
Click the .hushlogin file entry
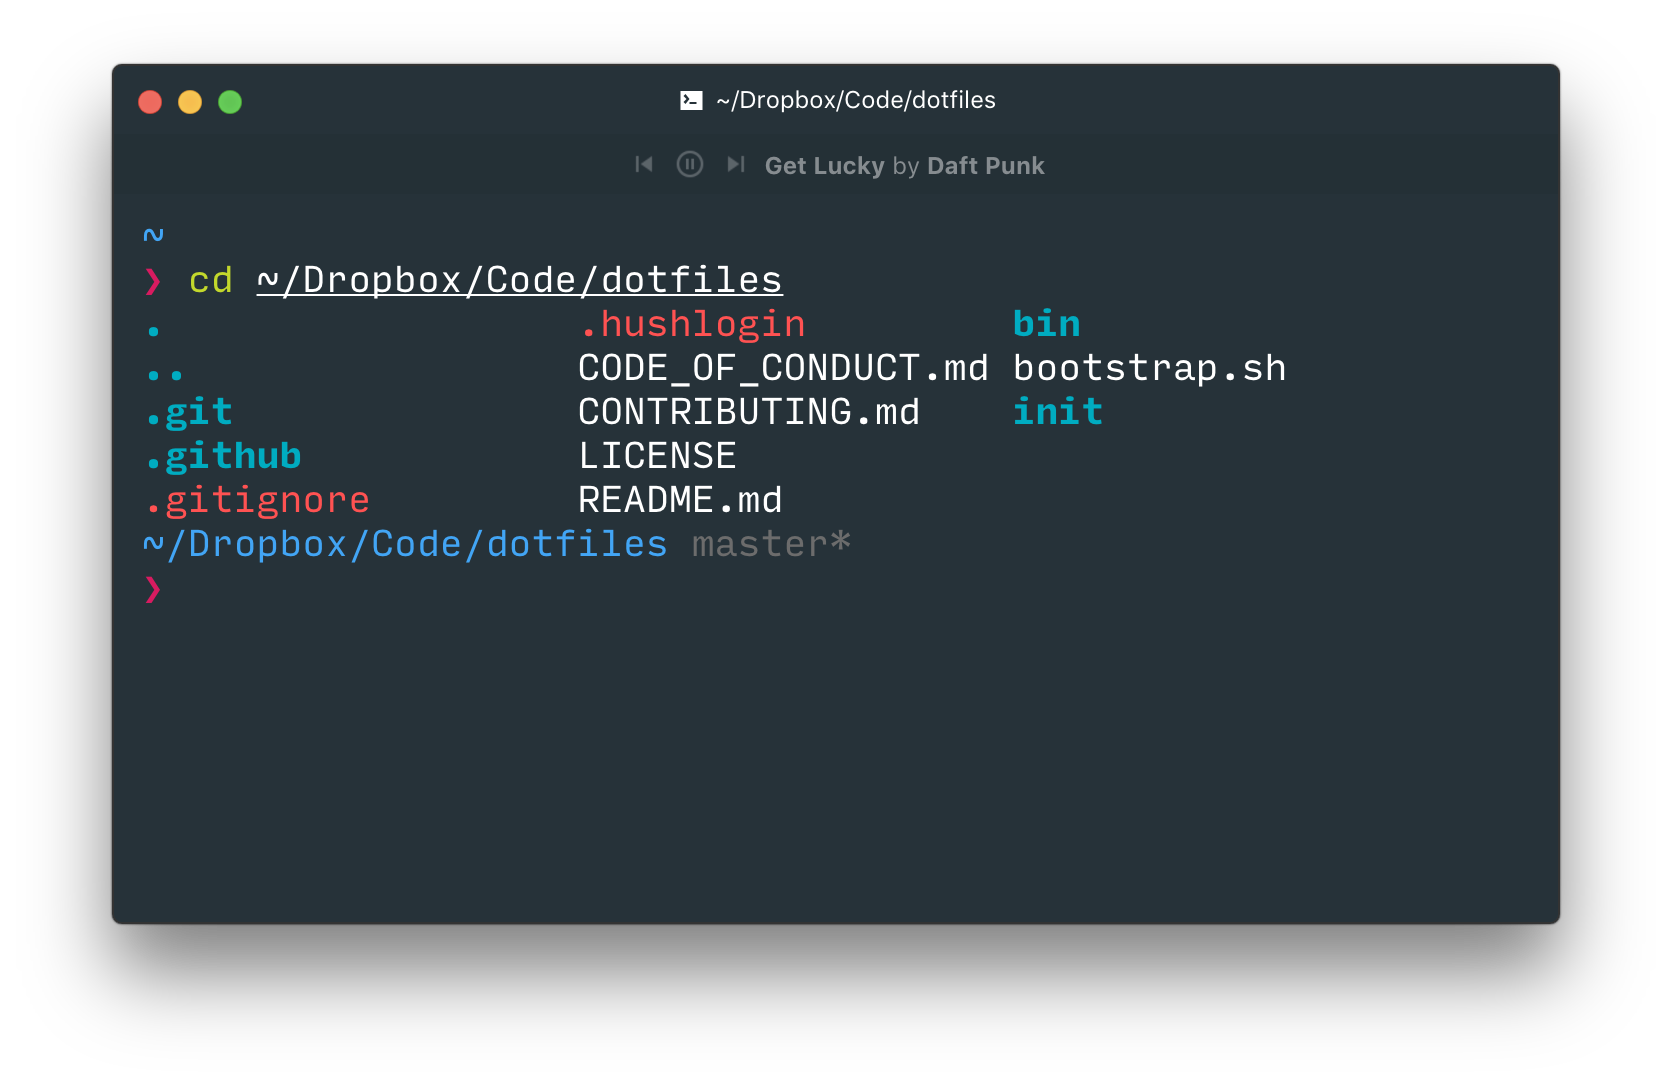pyautogui.click(x=693, y=324)
